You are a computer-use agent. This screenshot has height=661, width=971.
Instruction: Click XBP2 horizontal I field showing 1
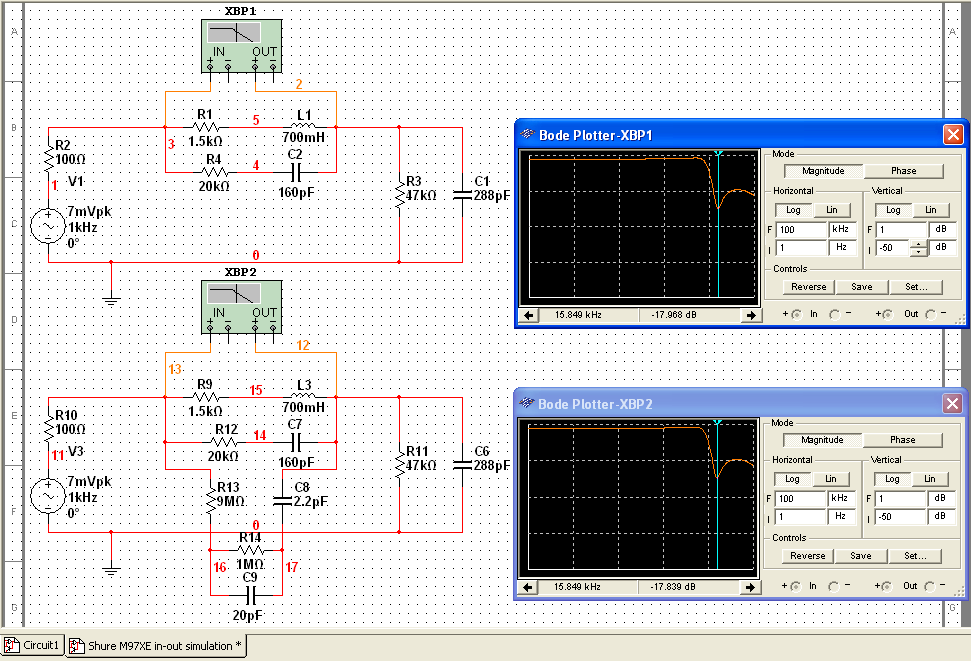(x=800, y=516)
